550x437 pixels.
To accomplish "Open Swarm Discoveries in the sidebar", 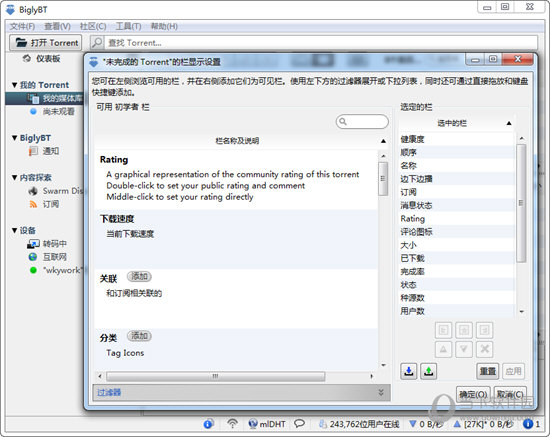I will [x=62, y=191].
